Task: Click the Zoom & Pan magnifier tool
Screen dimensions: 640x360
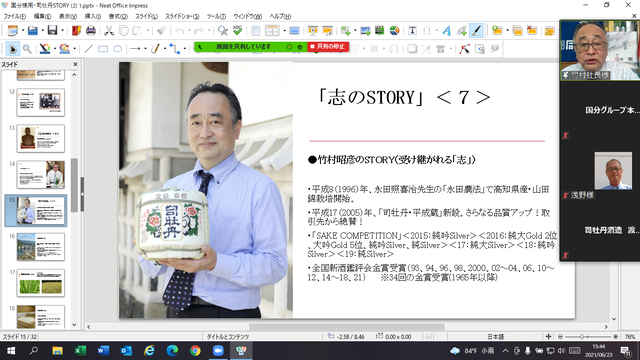Action: pos(27,49)
